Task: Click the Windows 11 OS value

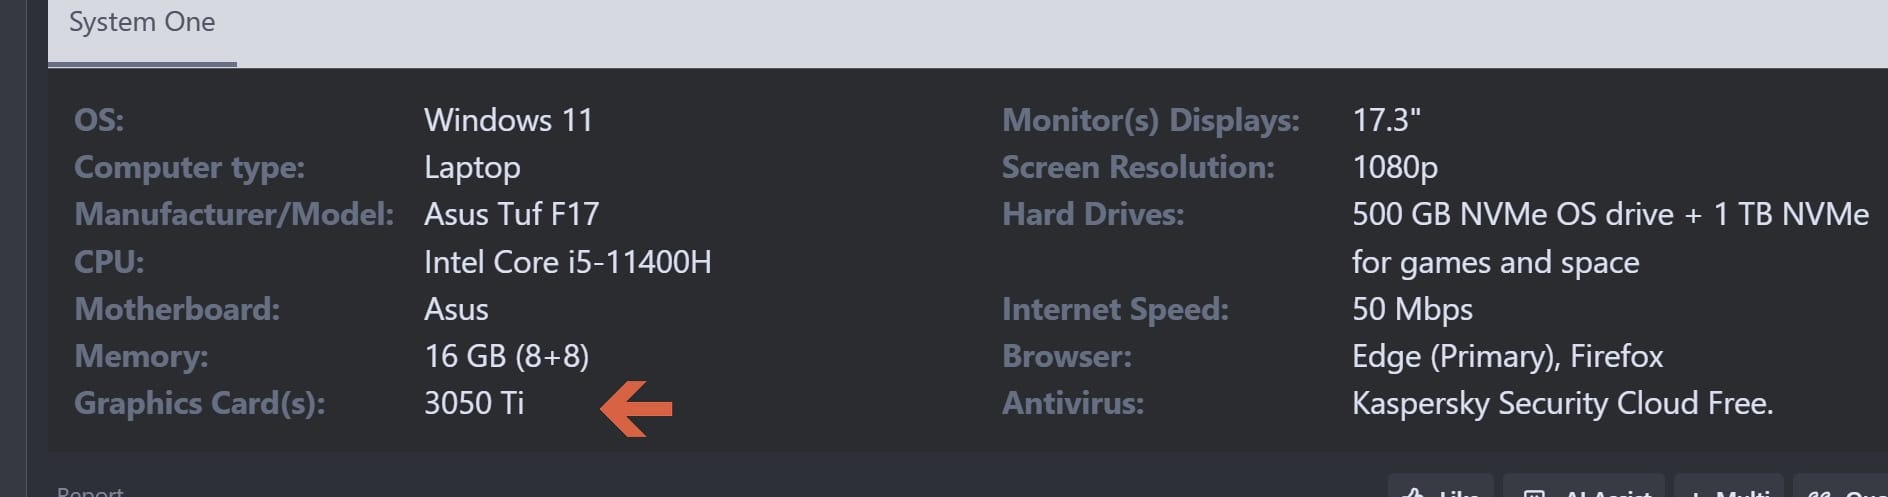Action: point(508,120)
